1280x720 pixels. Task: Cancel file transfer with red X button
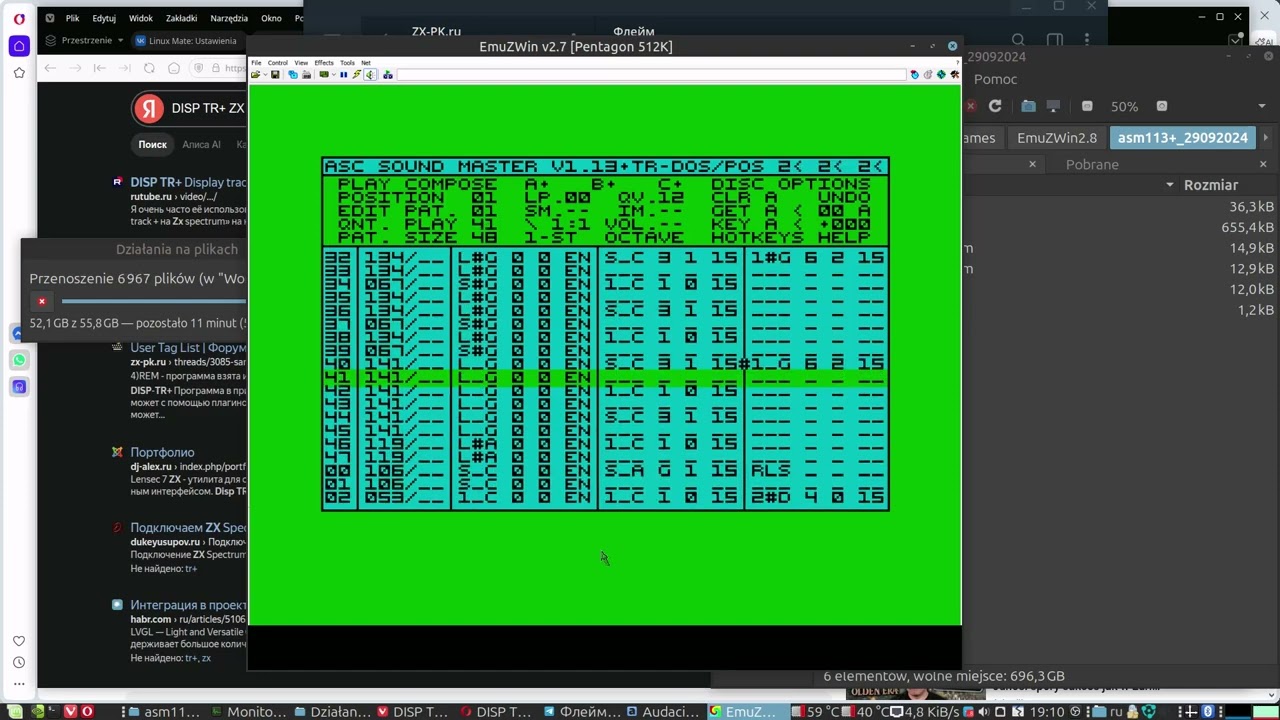[x=42, y=301]
